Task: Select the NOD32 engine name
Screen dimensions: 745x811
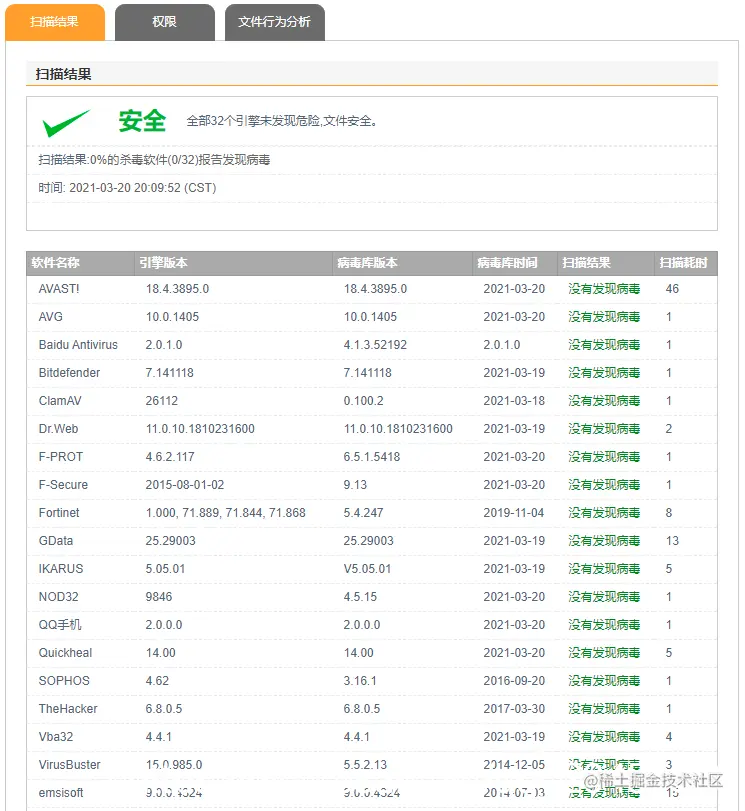Action: coord(58,596)
